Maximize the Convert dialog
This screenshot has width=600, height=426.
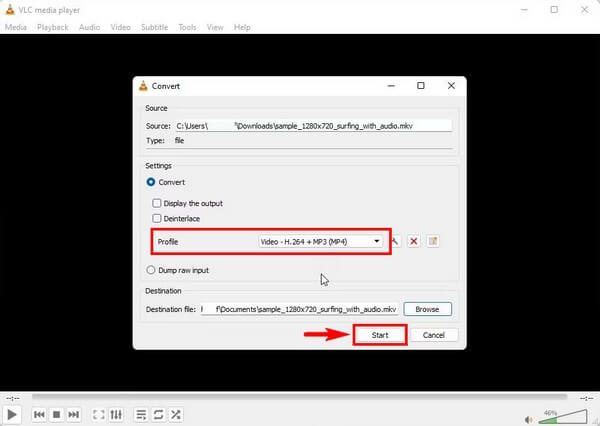(421, 86)
